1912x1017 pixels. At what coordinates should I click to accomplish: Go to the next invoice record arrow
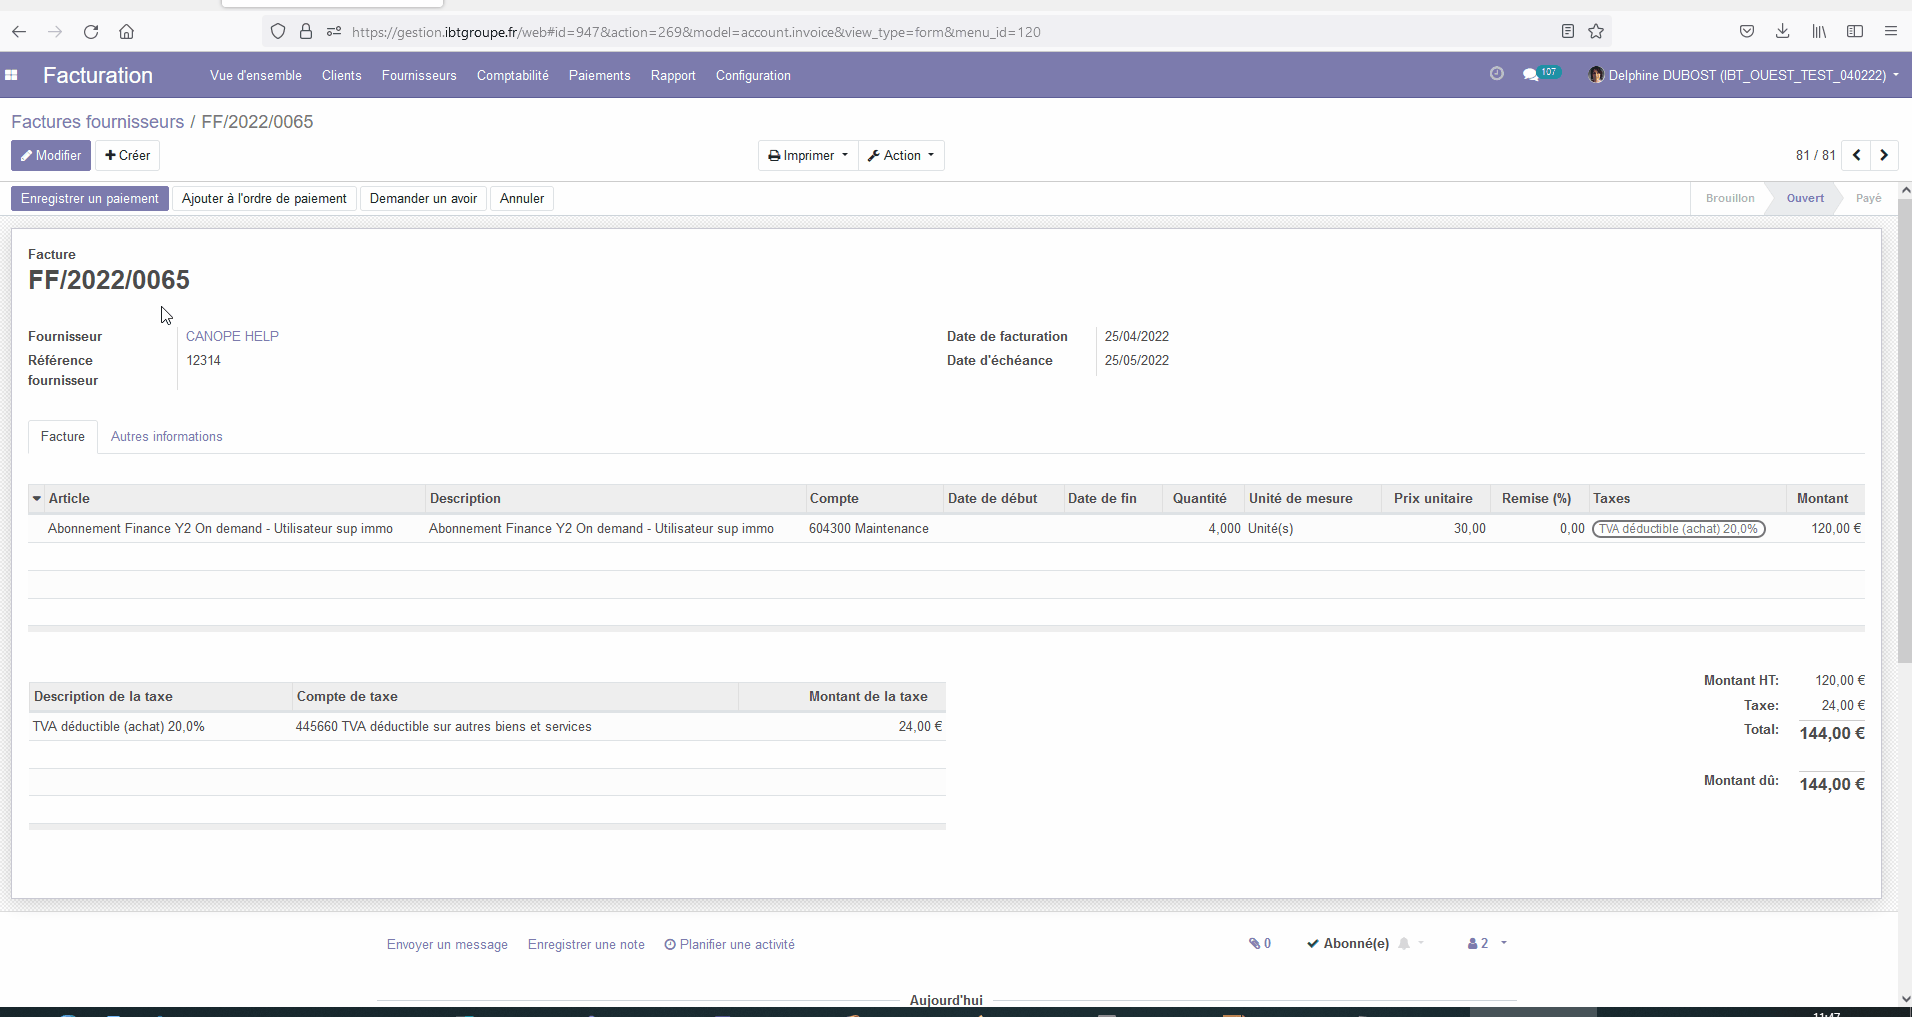[x=1884, y=155]
